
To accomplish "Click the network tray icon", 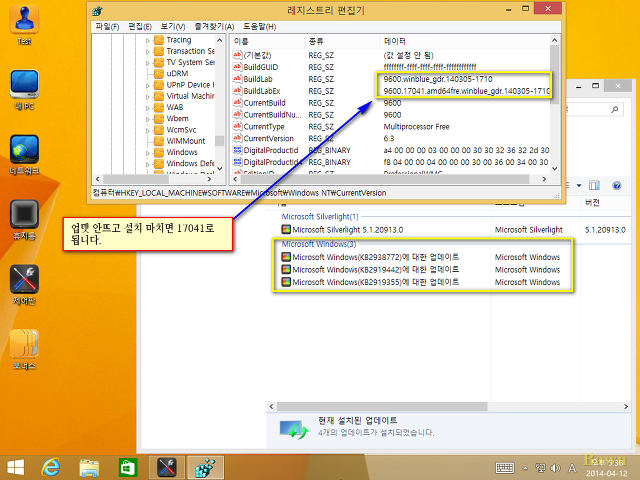I will tap(540, 468).
